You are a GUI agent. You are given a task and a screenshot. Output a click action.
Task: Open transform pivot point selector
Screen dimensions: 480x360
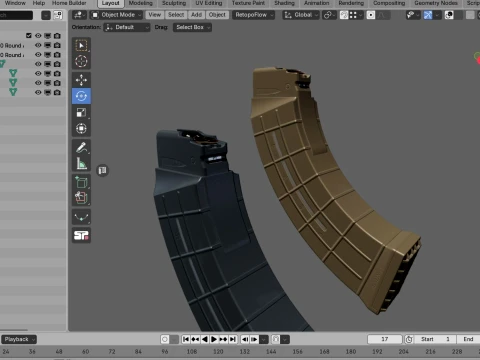pos(329,15)
